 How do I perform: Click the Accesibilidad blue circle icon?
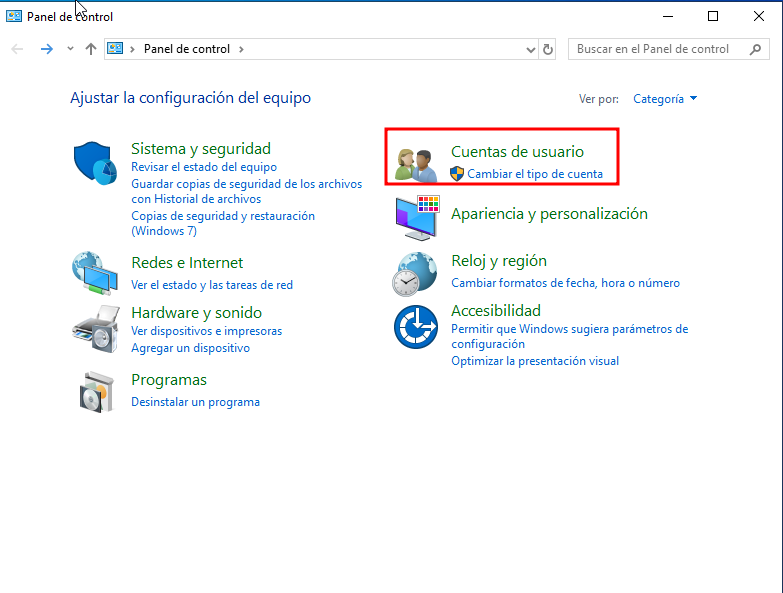[416, 327]
